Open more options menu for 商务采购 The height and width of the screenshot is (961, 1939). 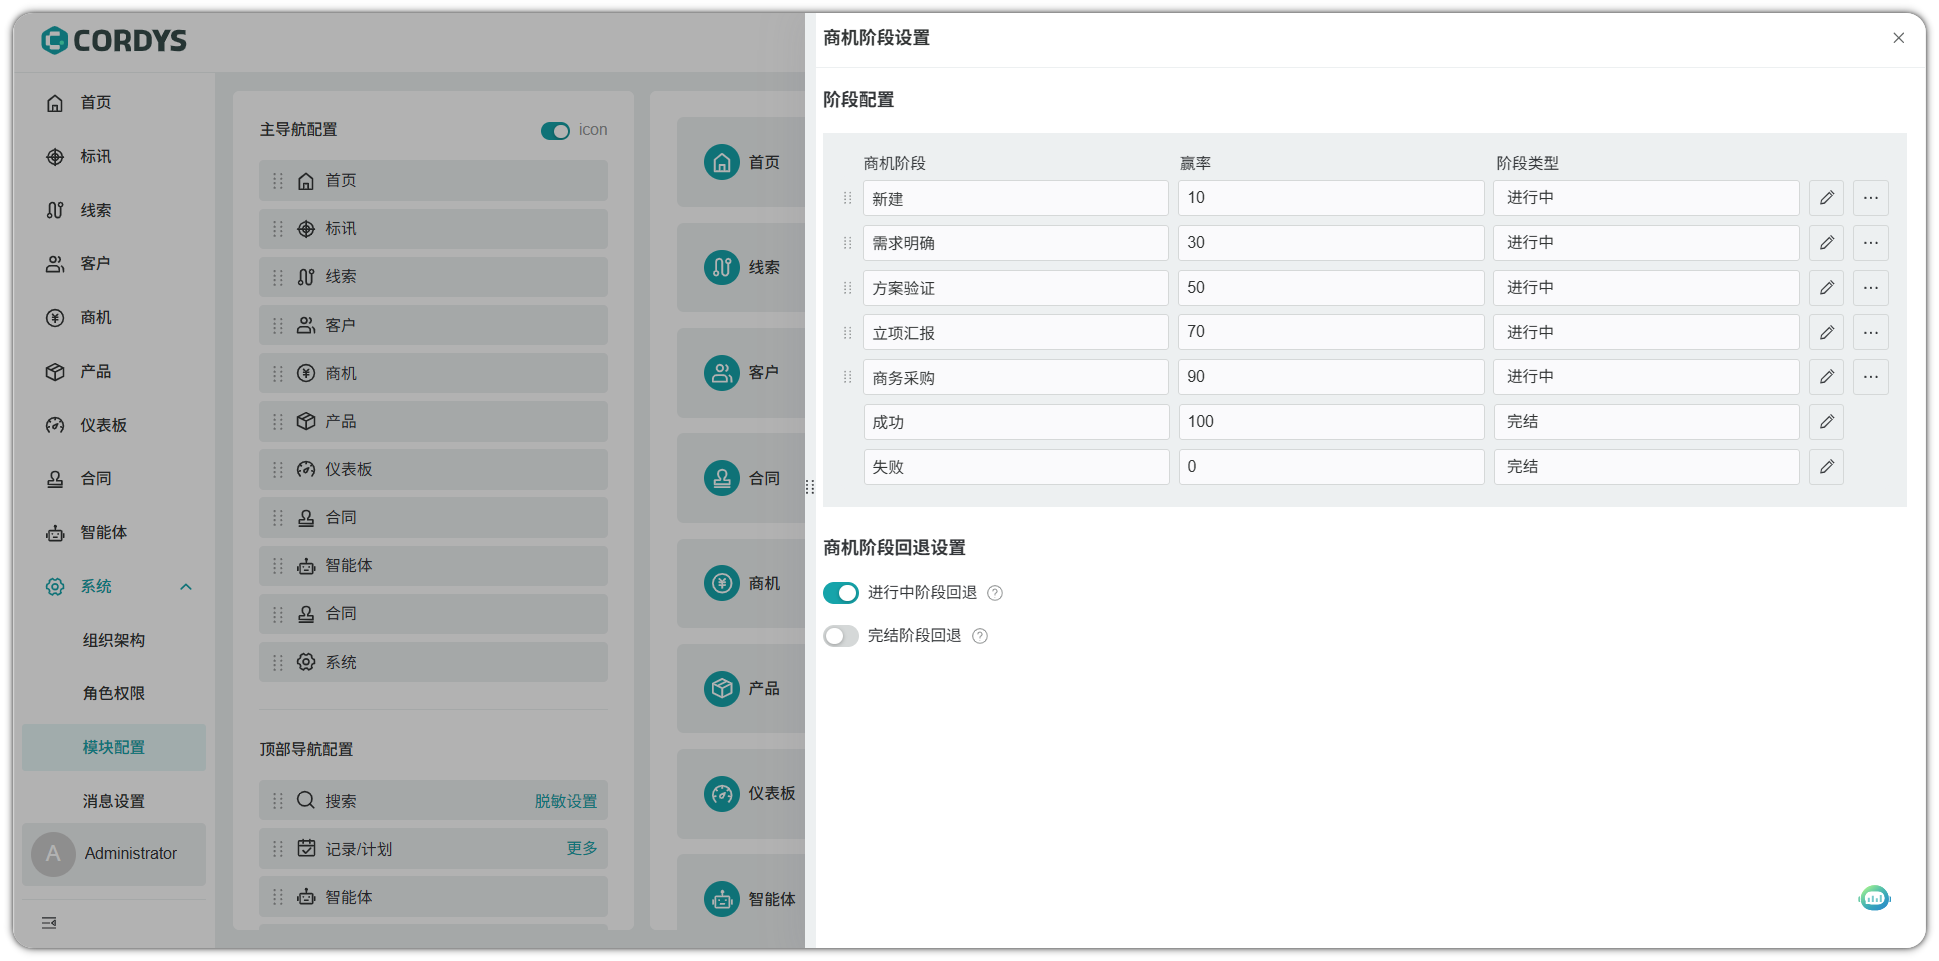coord(1870,377)
